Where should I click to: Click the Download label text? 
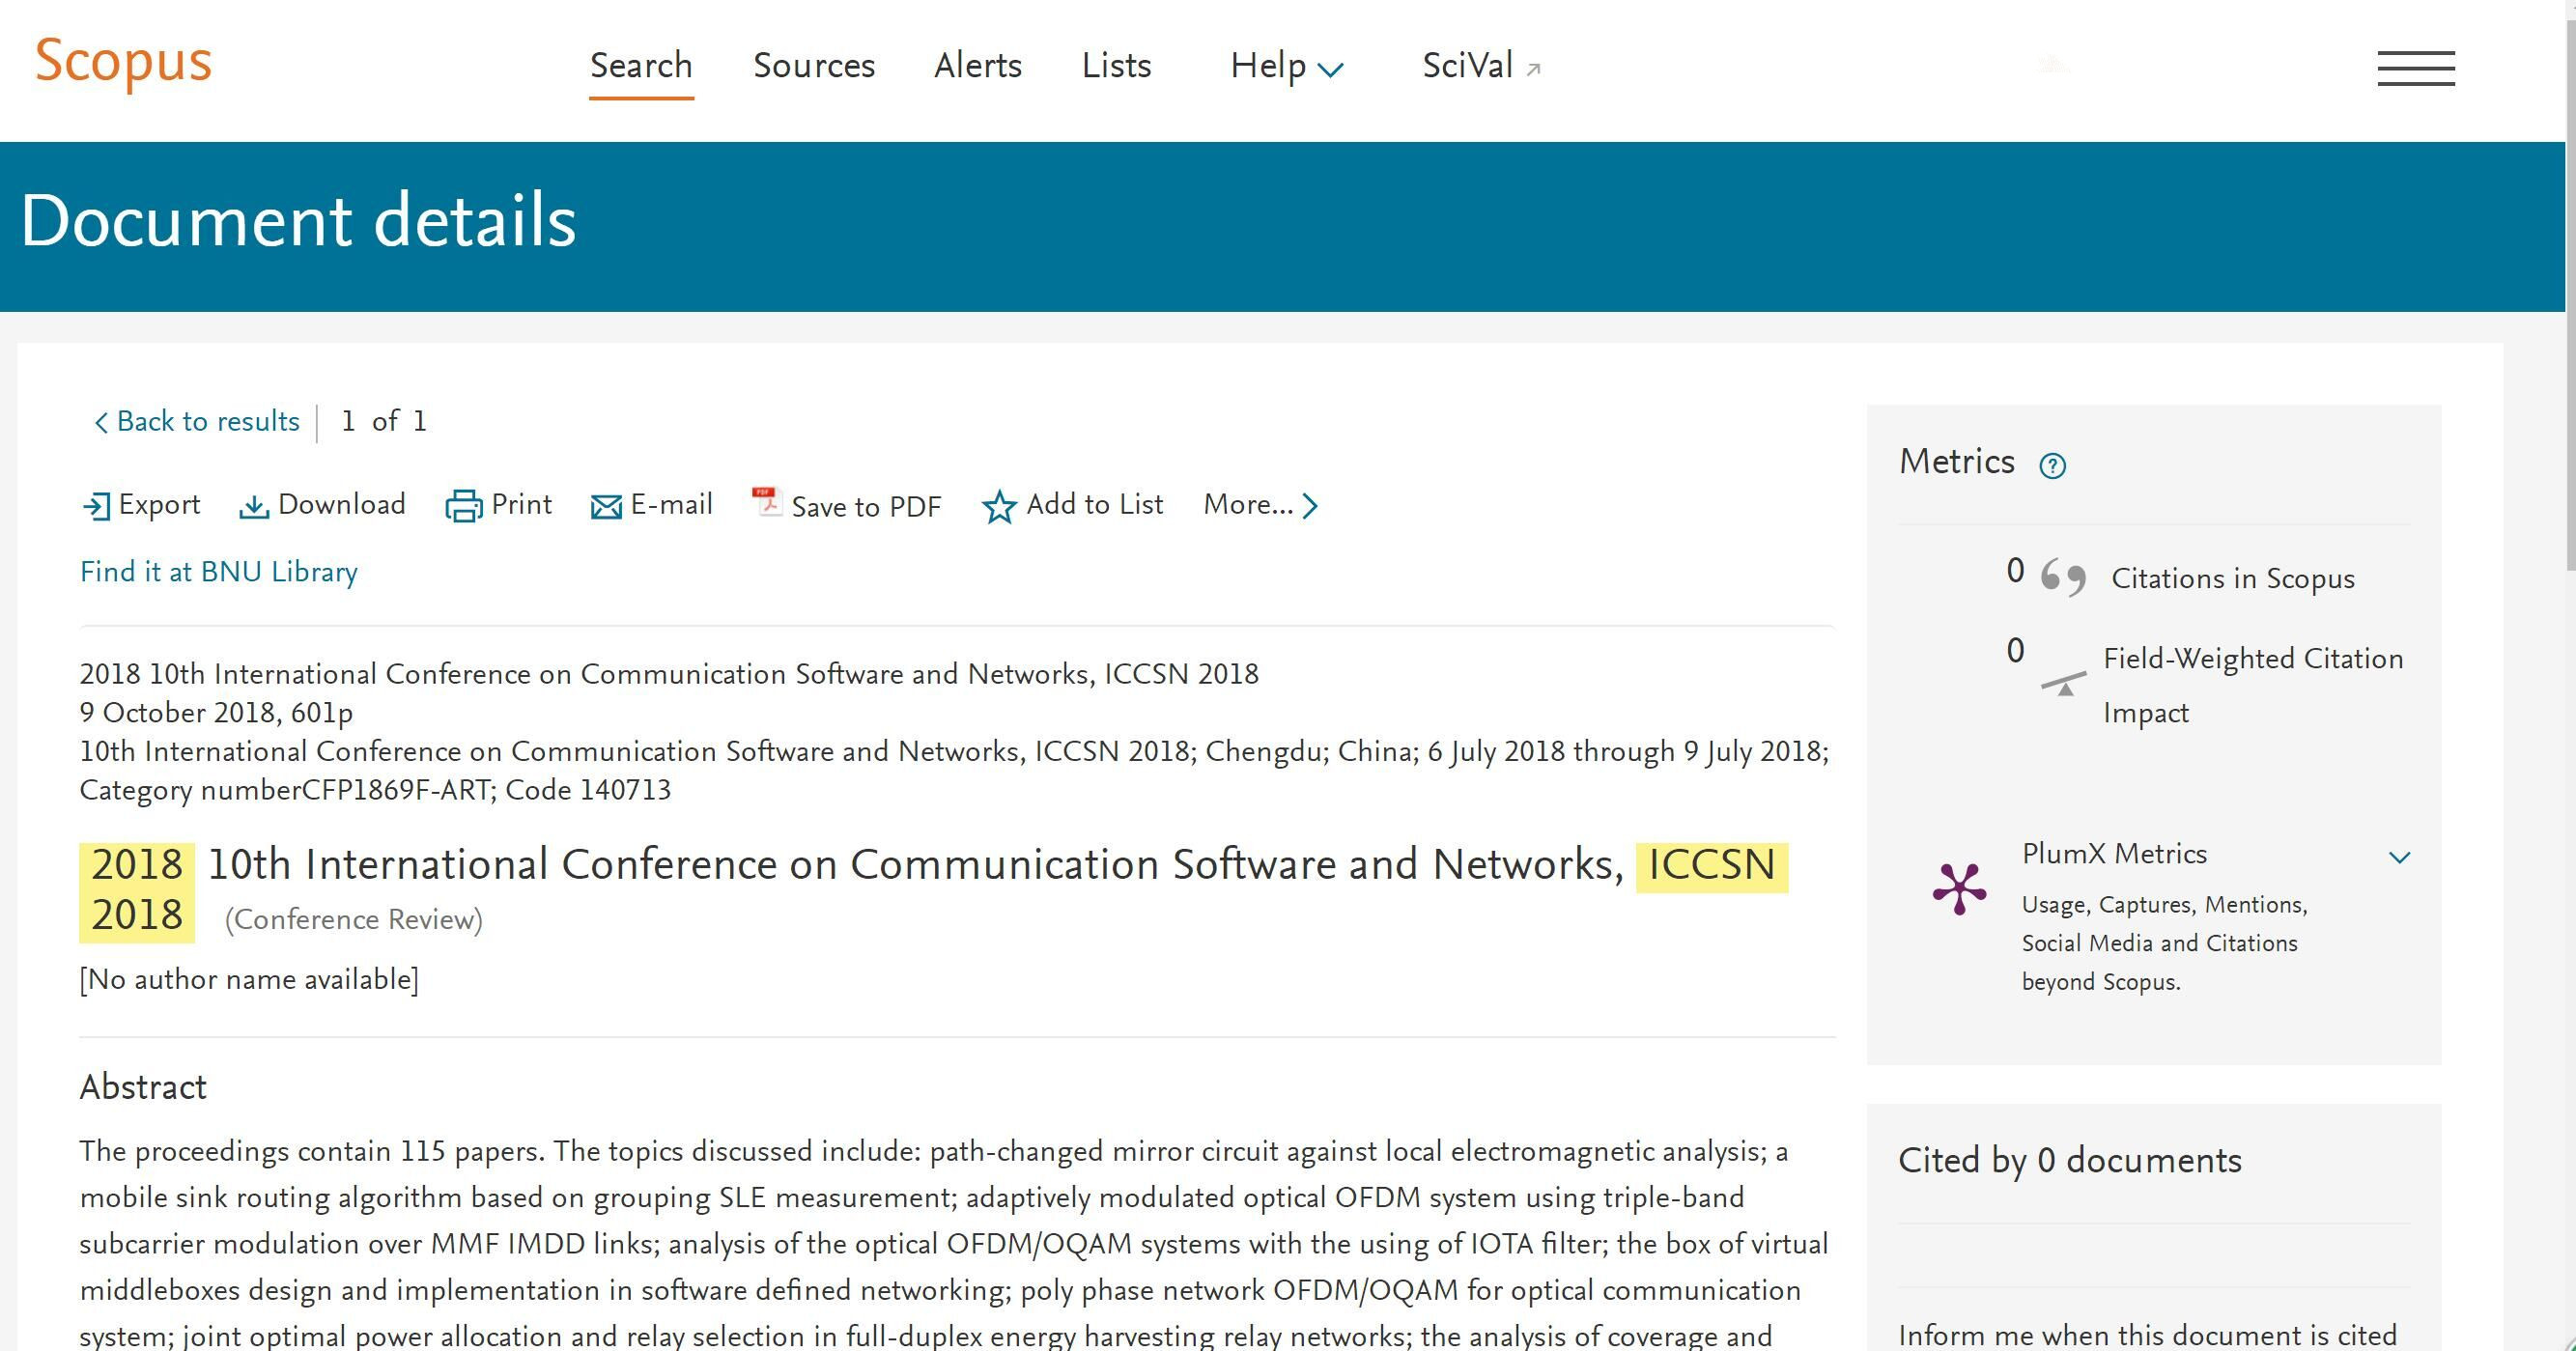pos(342,504)
